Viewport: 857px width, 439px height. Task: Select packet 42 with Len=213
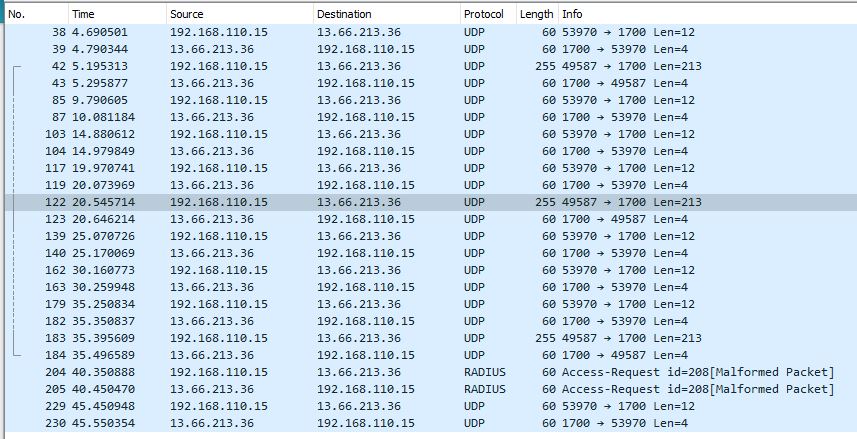(x=431, y=66)
